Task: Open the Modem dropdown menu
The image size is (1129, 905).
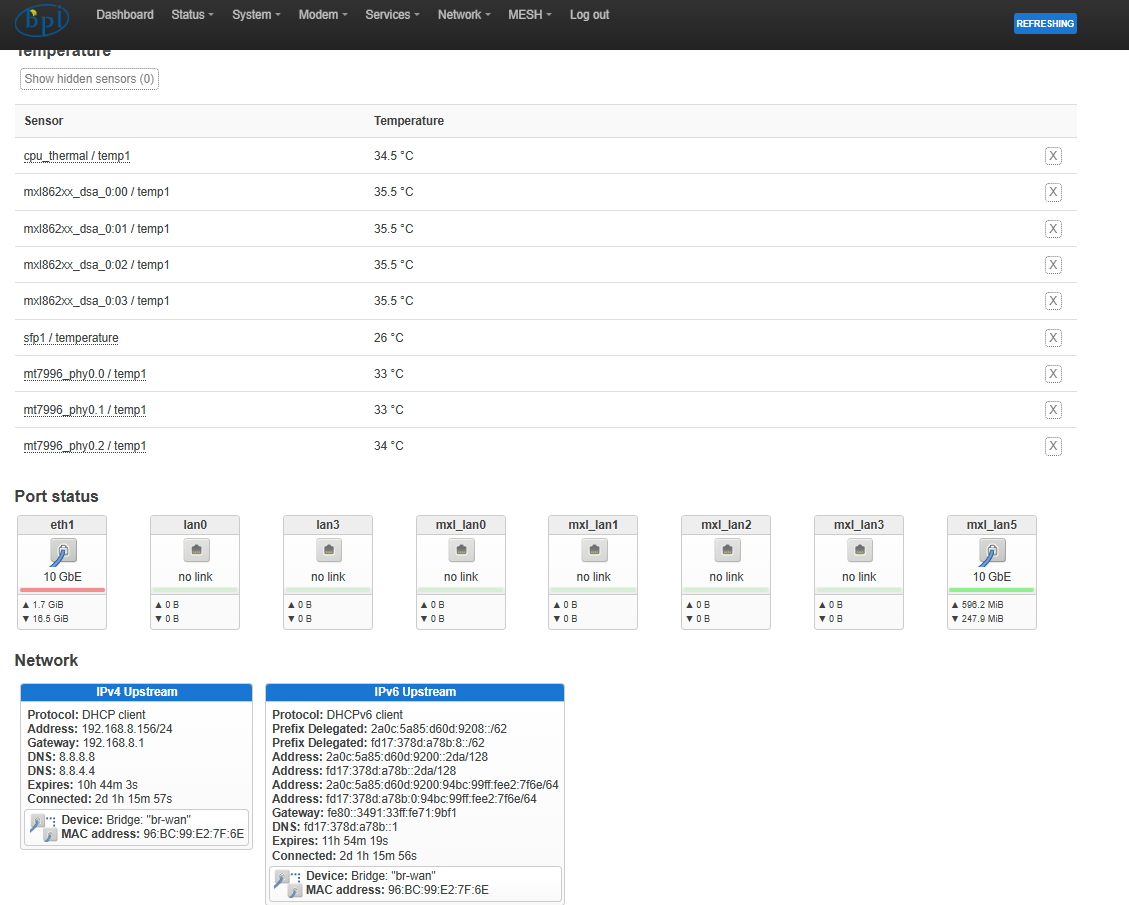Action: [x=323, y=15]
